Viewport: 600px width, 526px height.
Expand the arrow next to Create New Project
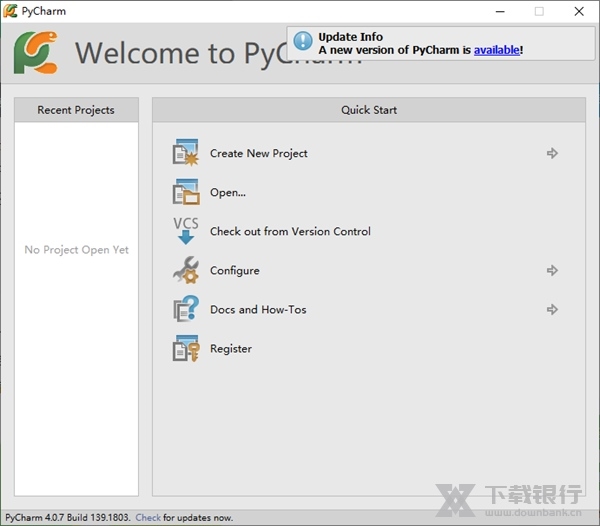(552, 153)
